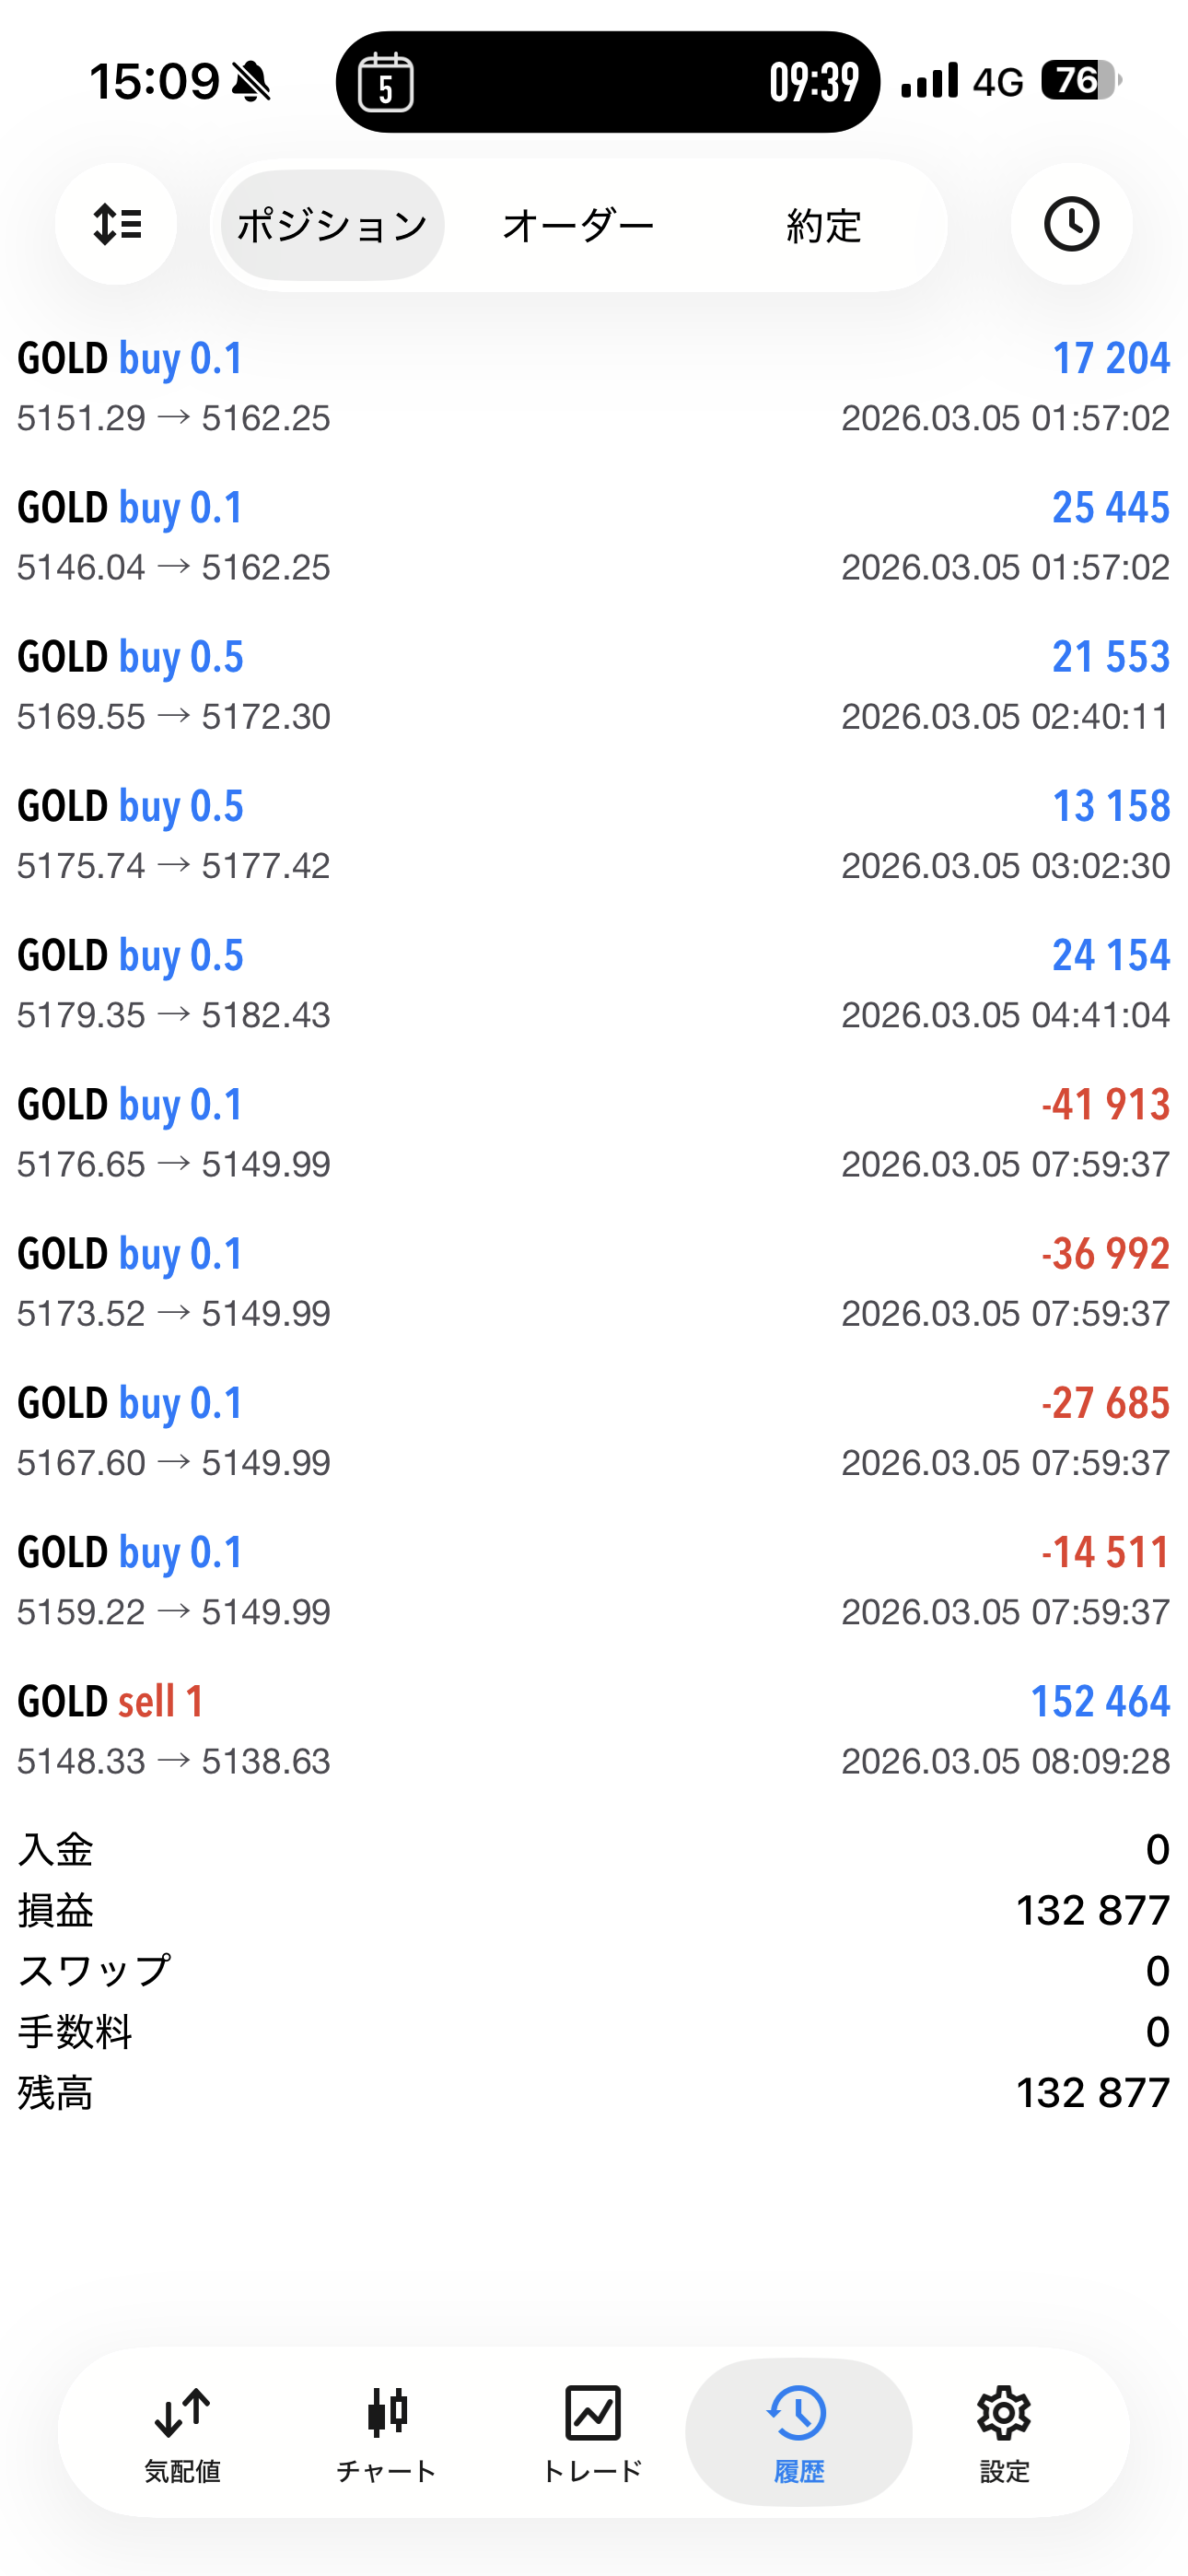Switch to the ポジション tab
The height and width of the screenshot is (2576, 1188).
click(332, 225)
